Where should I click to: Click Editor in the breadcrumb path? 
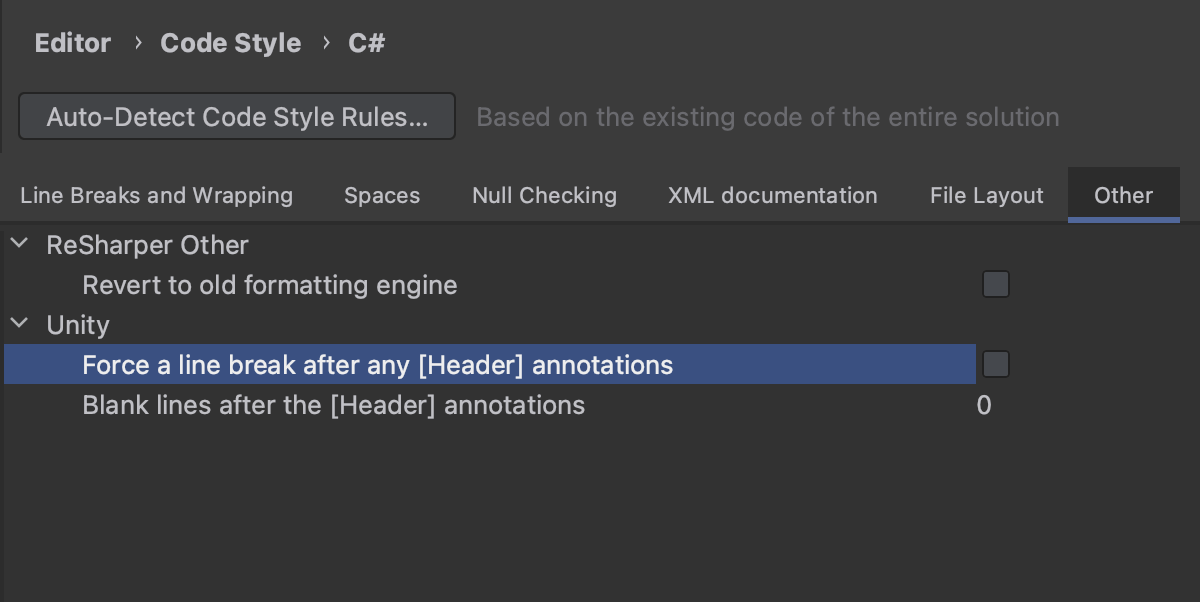[x=73, y=43]
